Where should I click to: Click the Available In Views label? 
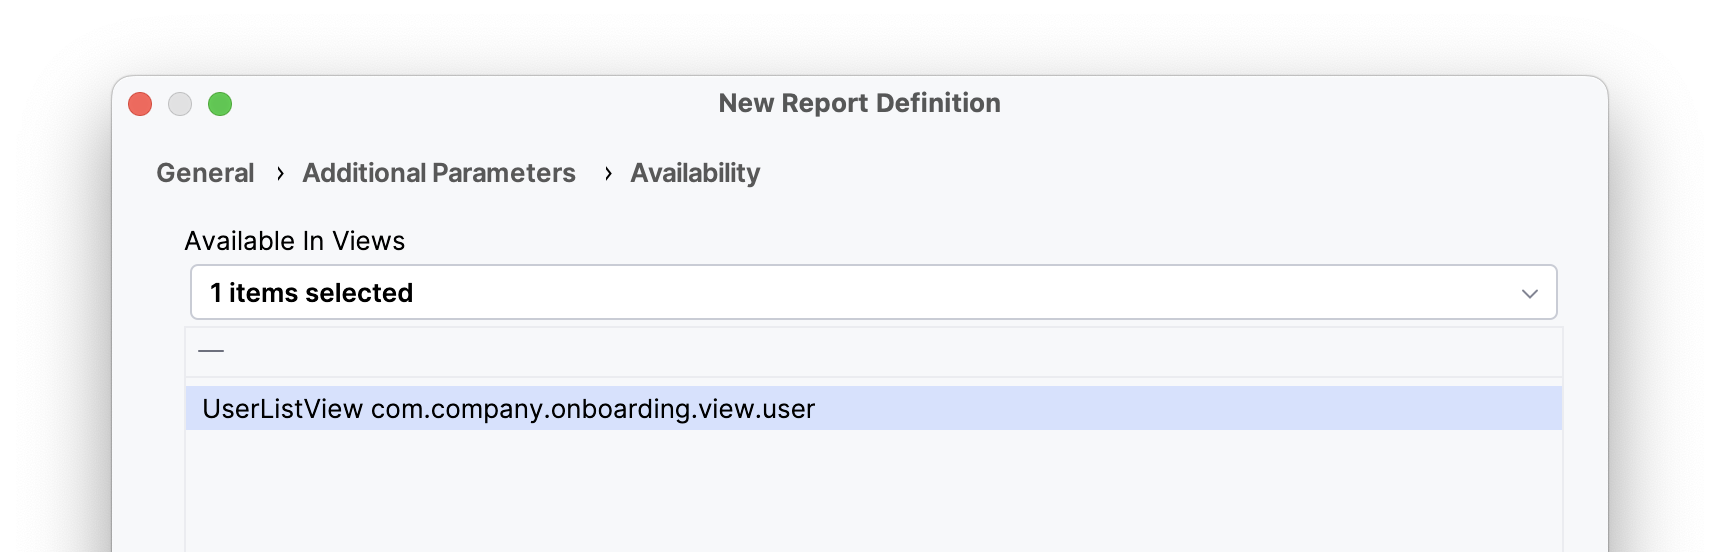pos(295,241)
